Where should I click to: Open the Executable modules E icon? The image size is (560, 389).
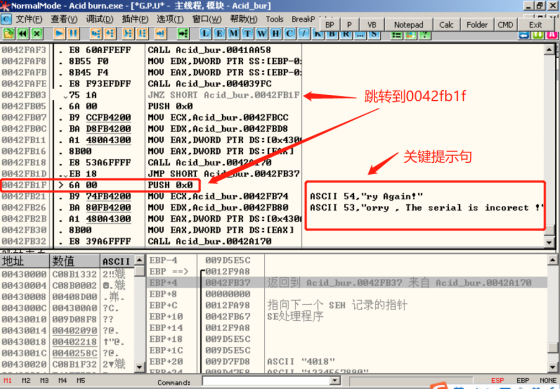(219, 34)
